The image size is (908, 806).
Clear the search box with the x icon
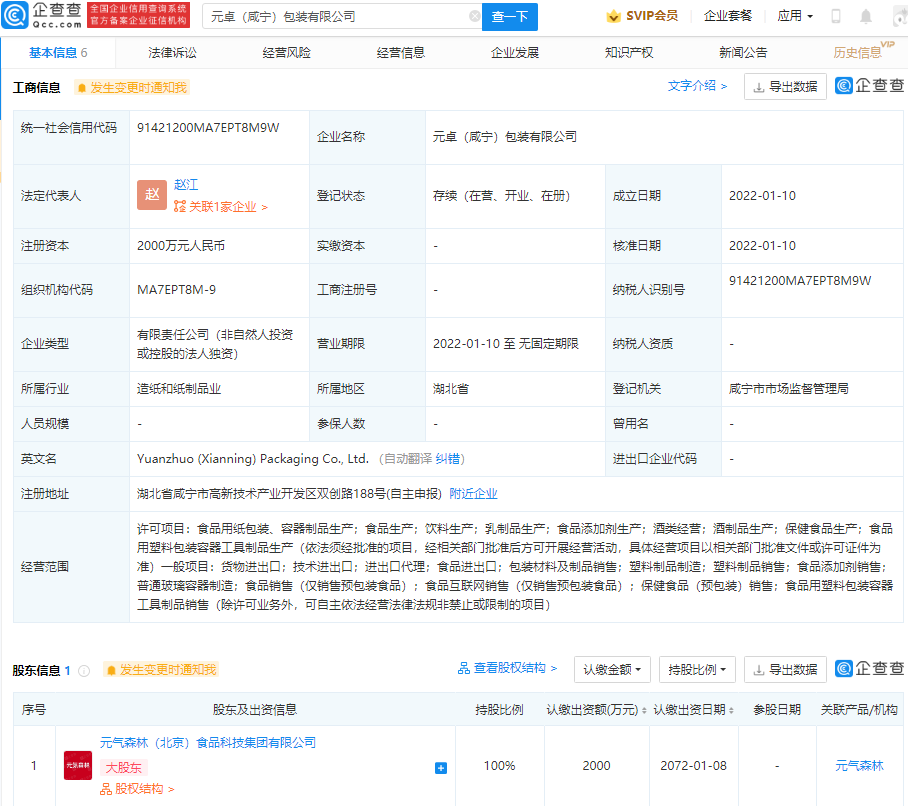click(474, 16)
